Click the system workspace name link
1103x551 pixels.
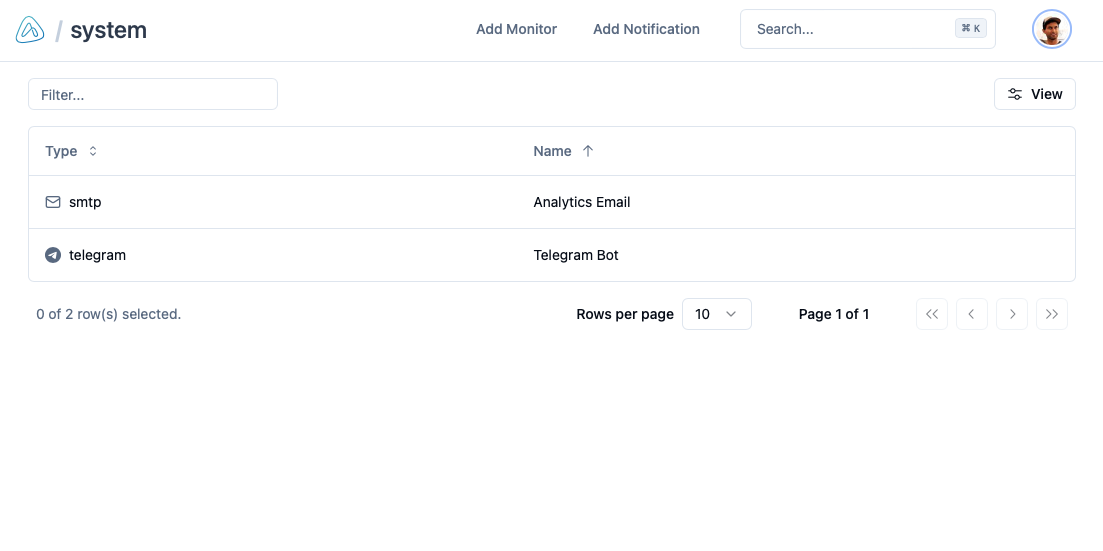pyautogui.click(x=108, y=30)
